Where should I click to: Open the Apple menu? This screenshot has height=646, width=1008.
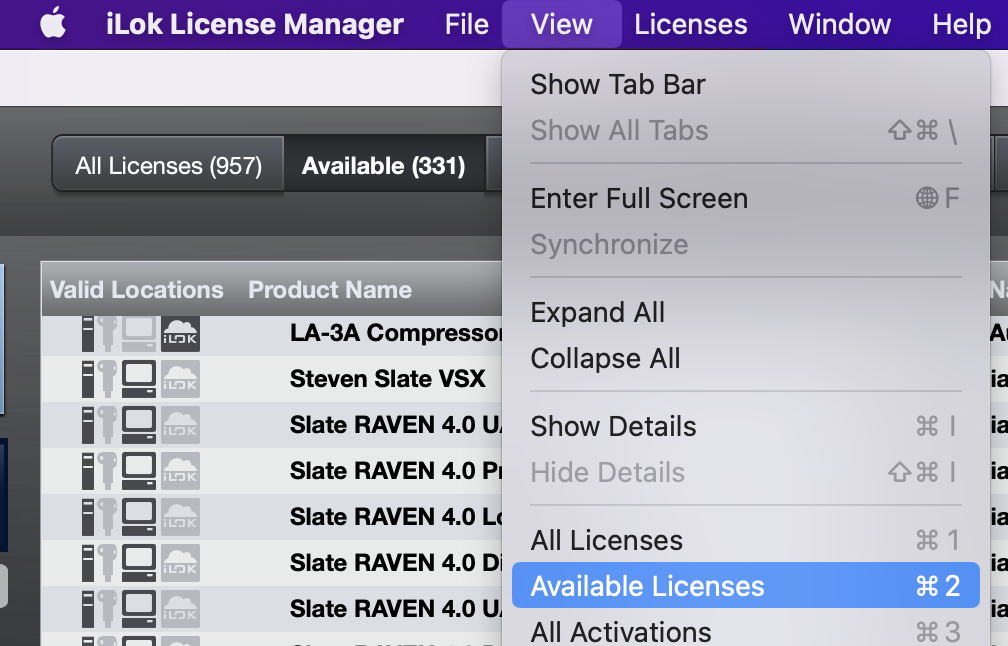(53, 24)
